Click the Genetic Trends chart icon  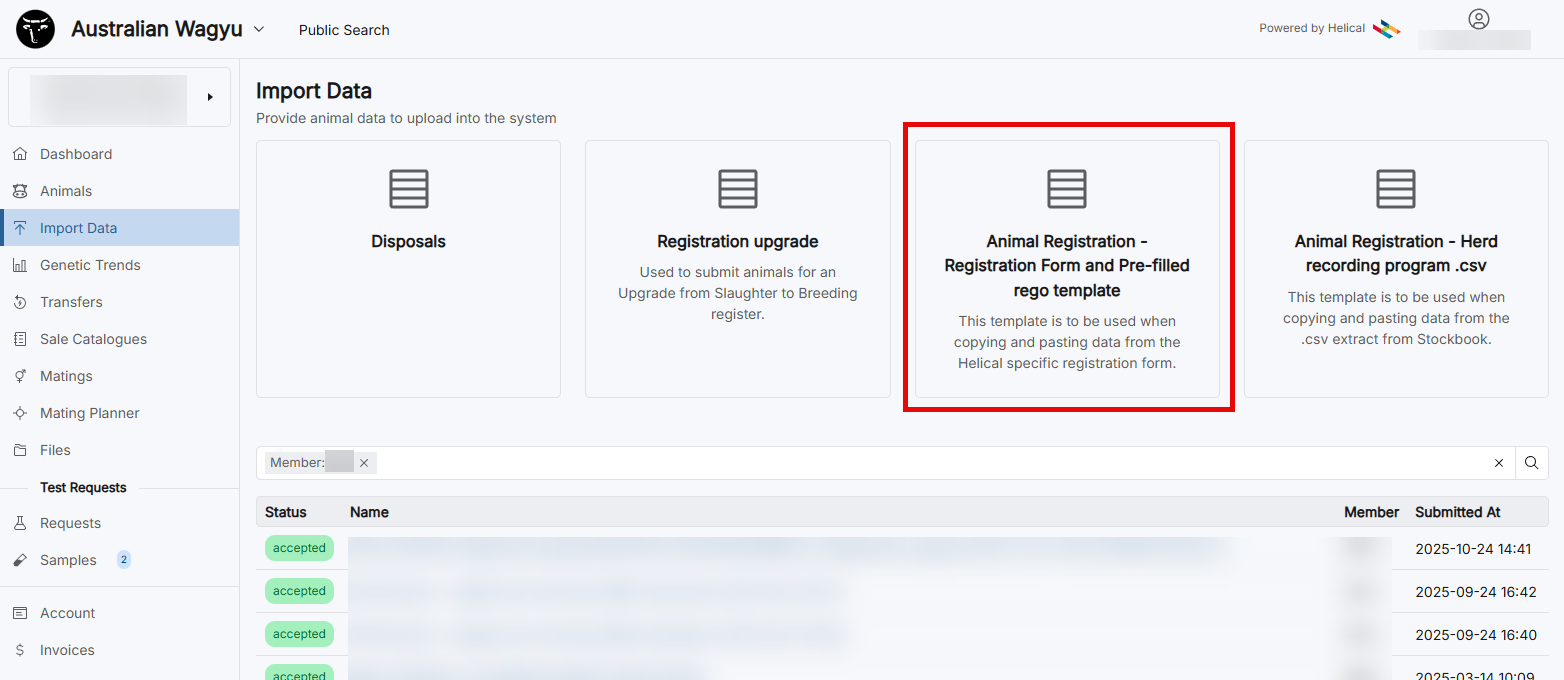[20, 265]
